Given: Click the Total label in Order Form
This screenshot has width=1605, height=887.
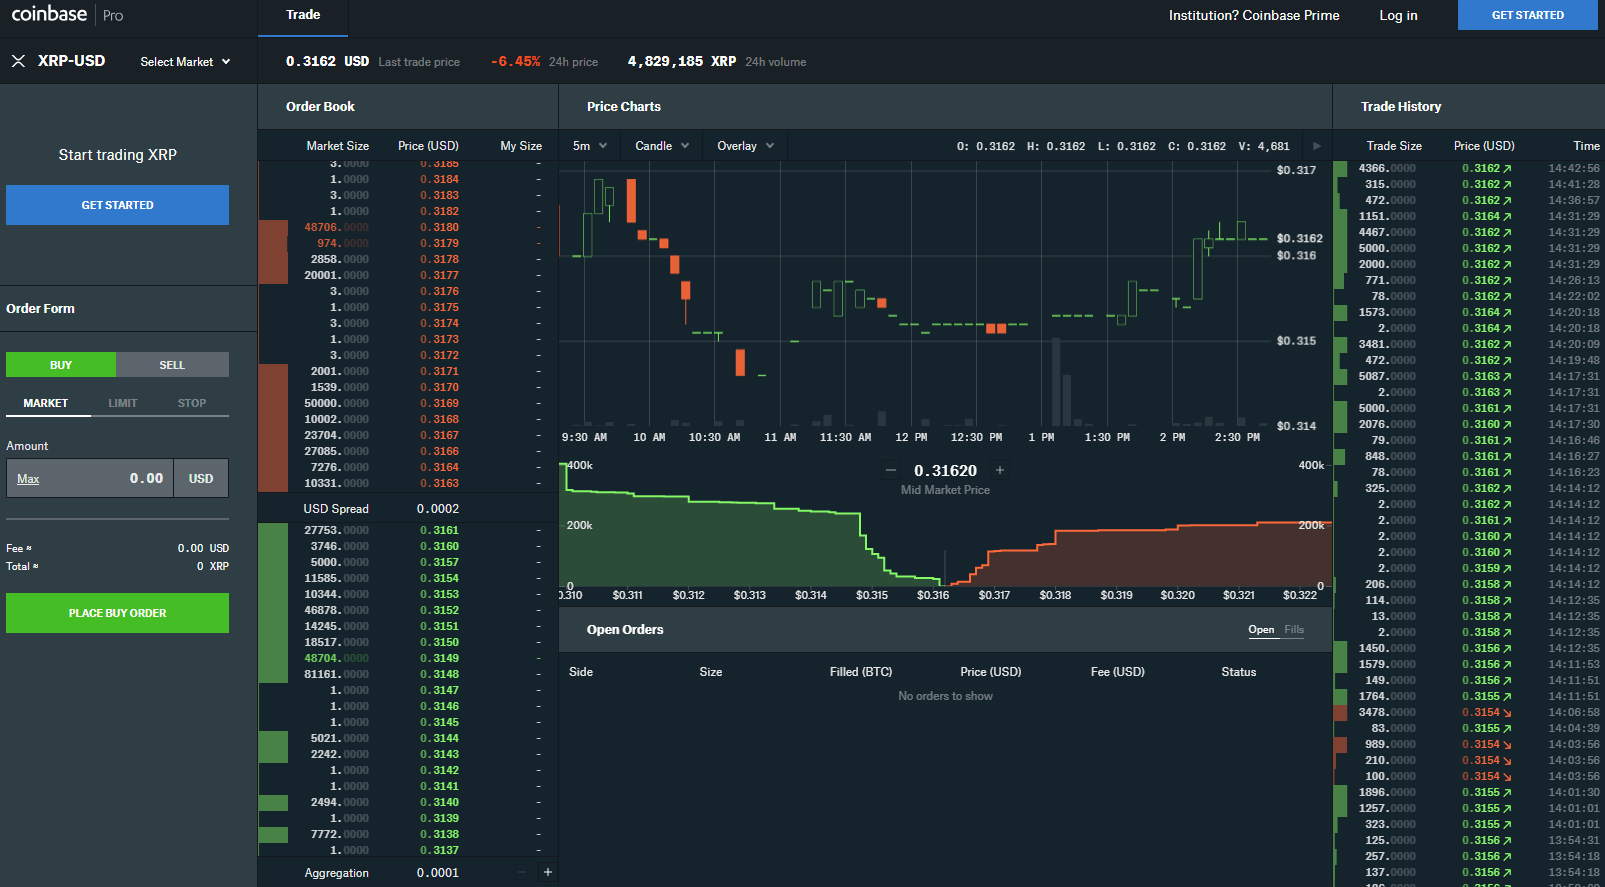Looking at the screenshot, I should pyautogui.click(x=22, y=566).
